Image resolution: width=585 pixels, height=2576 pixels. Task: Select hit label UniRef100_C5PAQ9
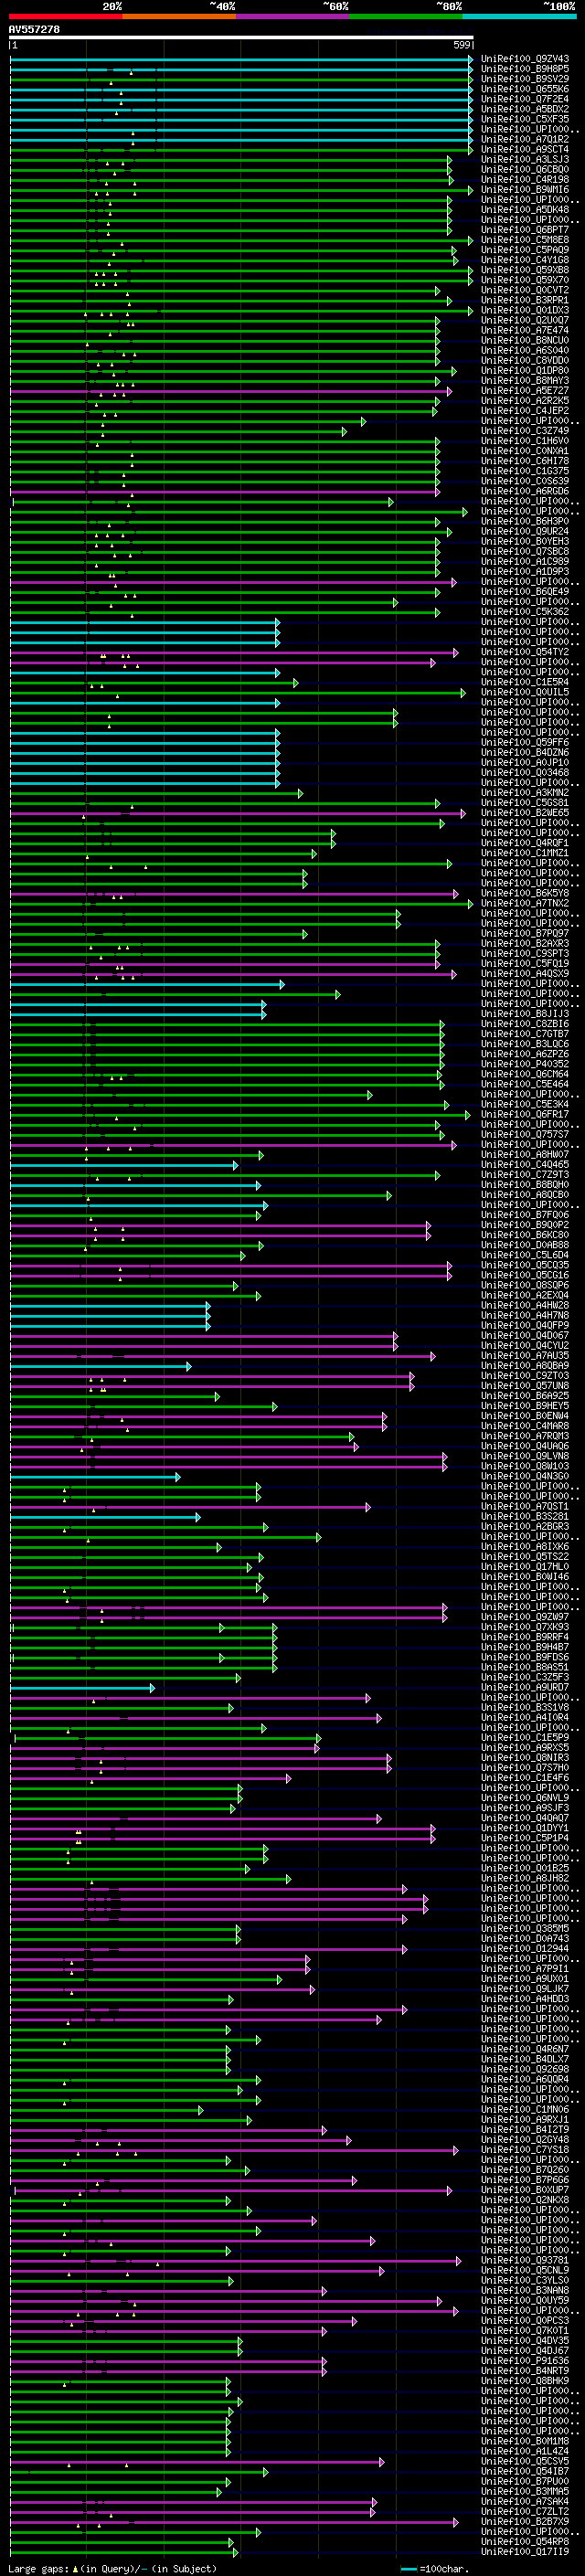tap(525, 250)
